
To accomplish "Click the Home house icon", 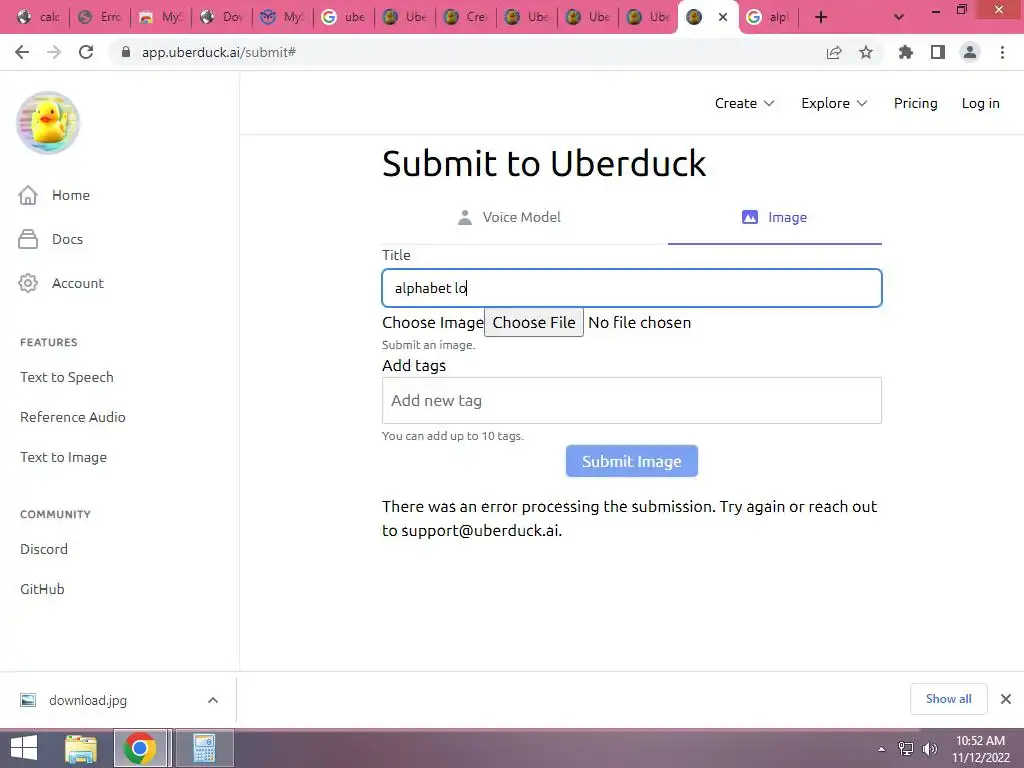I will pos(27,195).
